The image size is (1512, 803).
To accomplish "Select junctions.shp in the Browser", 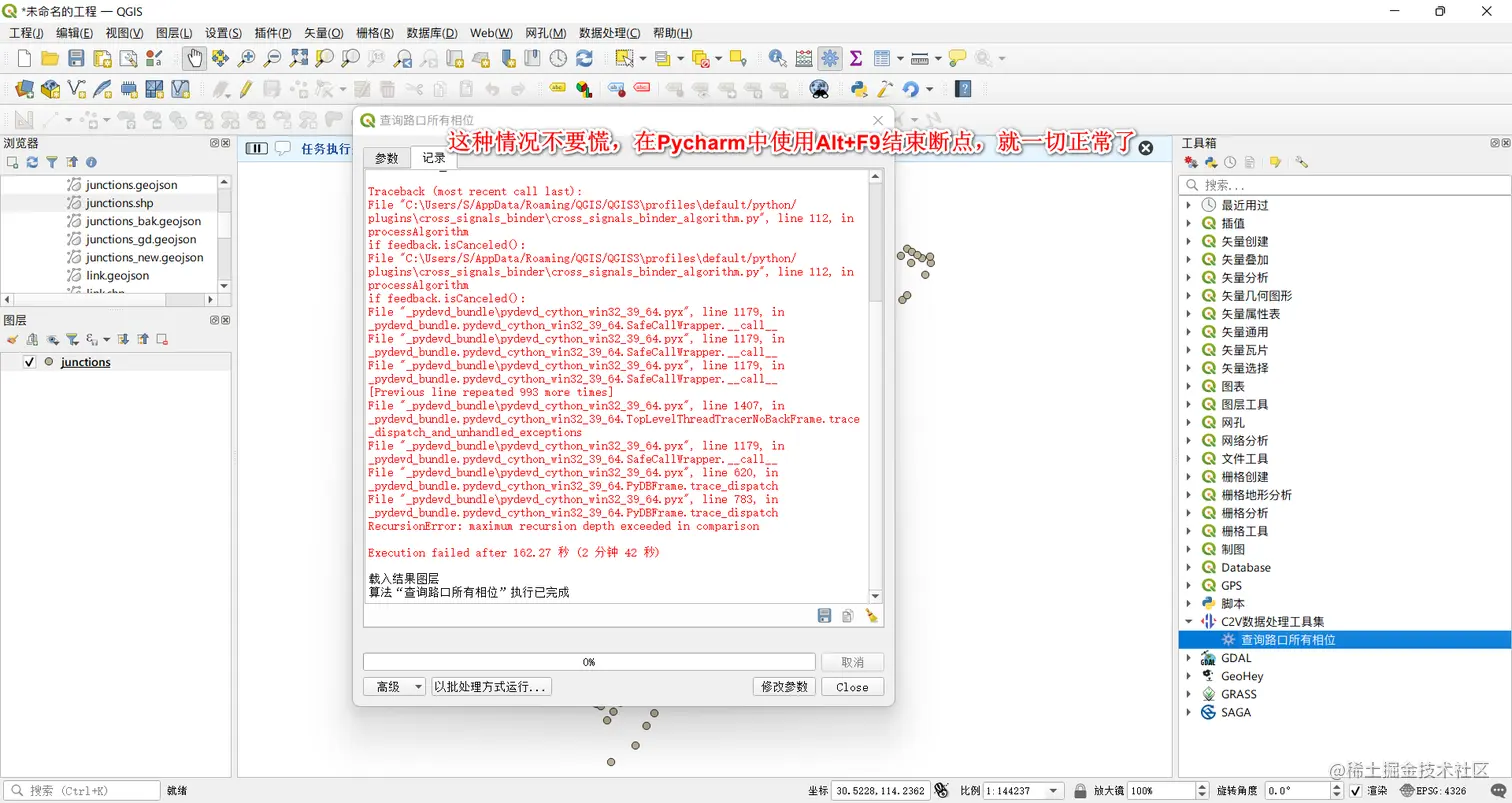I will pyautogui.click(x=119, y=203).
